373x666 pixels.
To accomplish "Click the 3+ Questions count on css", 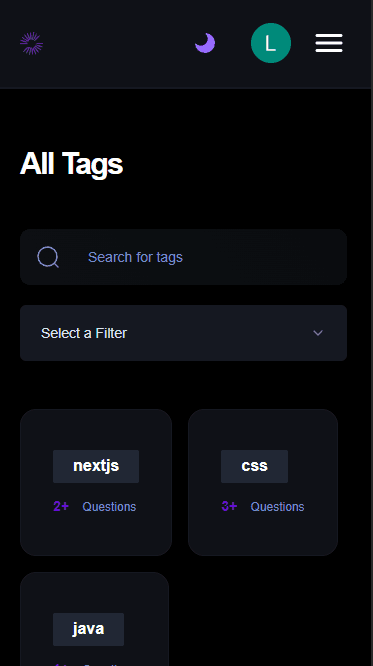I will click(263, 506).
